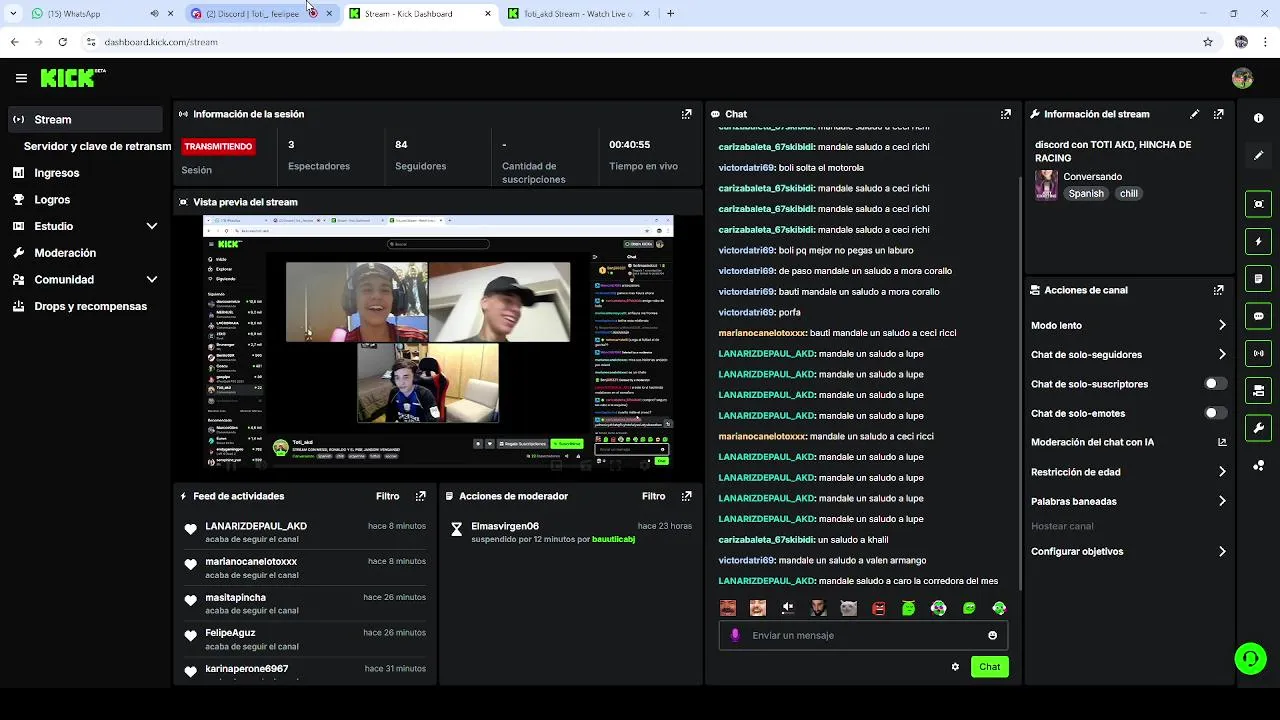This screenshot has height=720, width=1280.
Task: Click the Kick logo
Action: [x=73, y=78]
